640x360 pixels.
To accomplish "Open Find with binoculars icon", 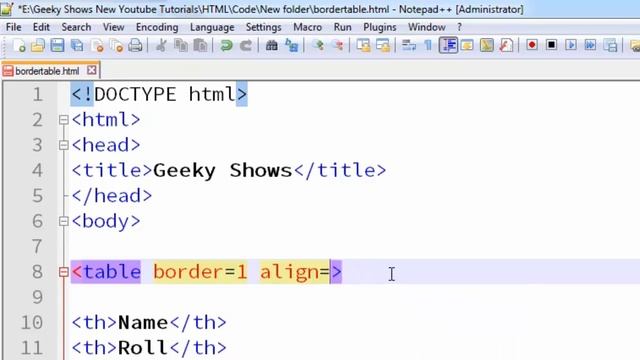I will [x=271, y=45].
